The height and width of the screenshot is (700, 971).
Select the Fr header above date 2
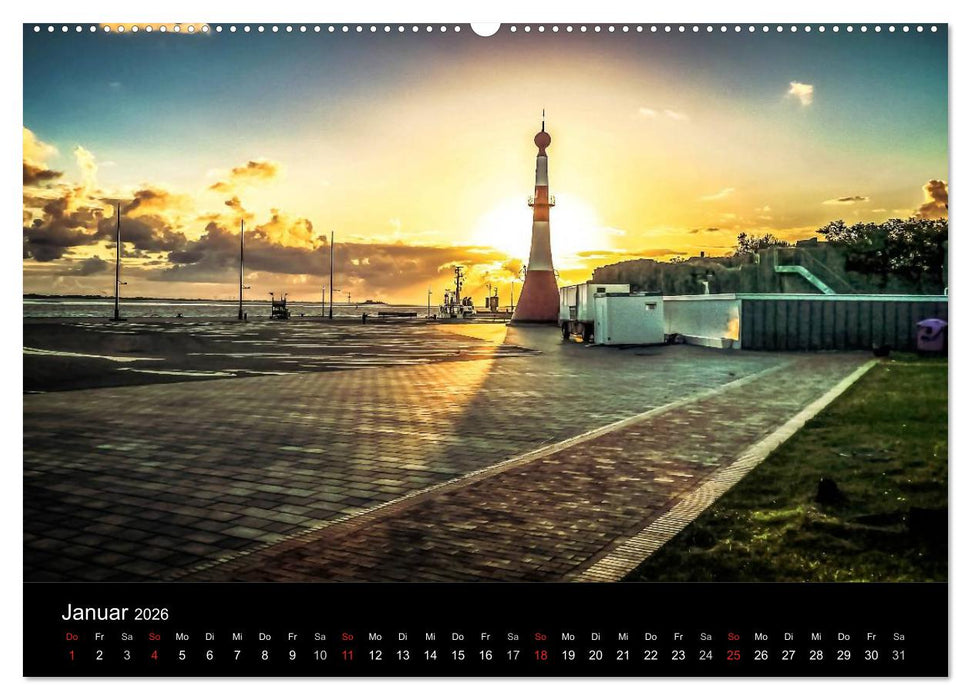(x=98, y=635)
